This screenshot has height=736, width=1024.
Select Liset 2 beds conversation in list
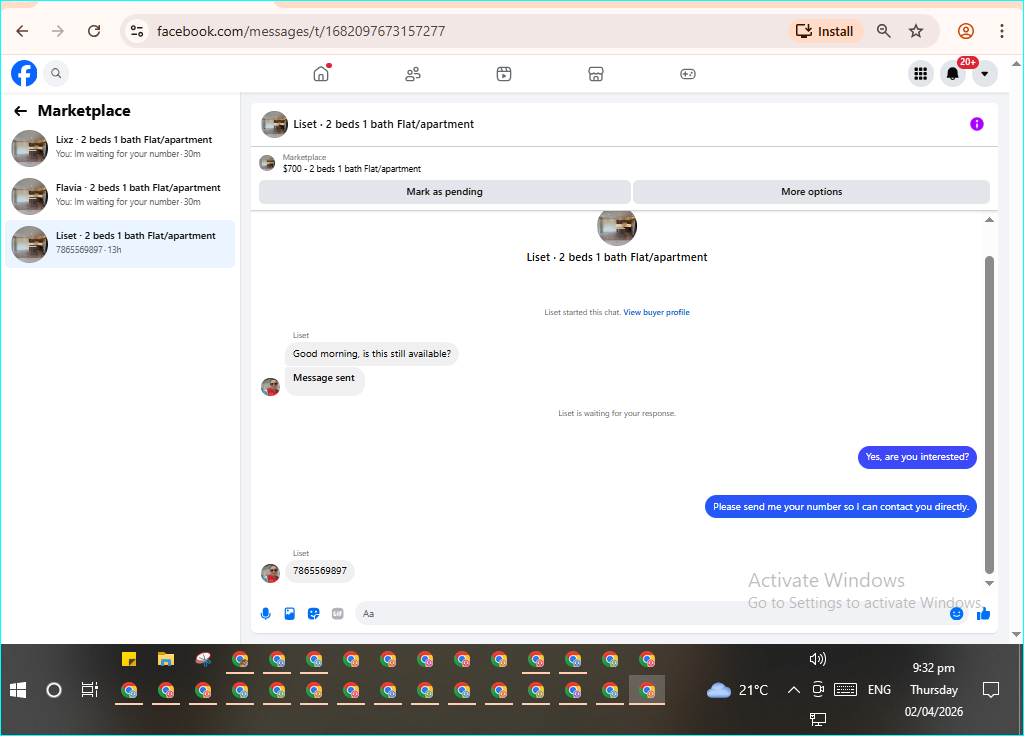(x=120, y=244)
